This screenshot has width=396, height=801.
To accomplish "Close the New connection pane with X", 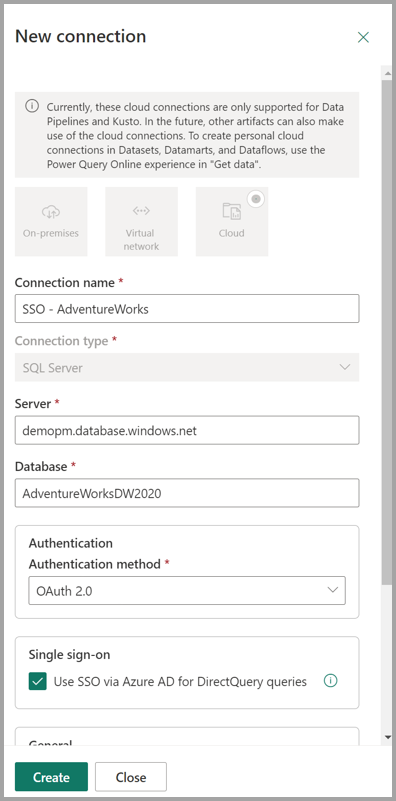I will pyautogui.click(x=363, y=37).
